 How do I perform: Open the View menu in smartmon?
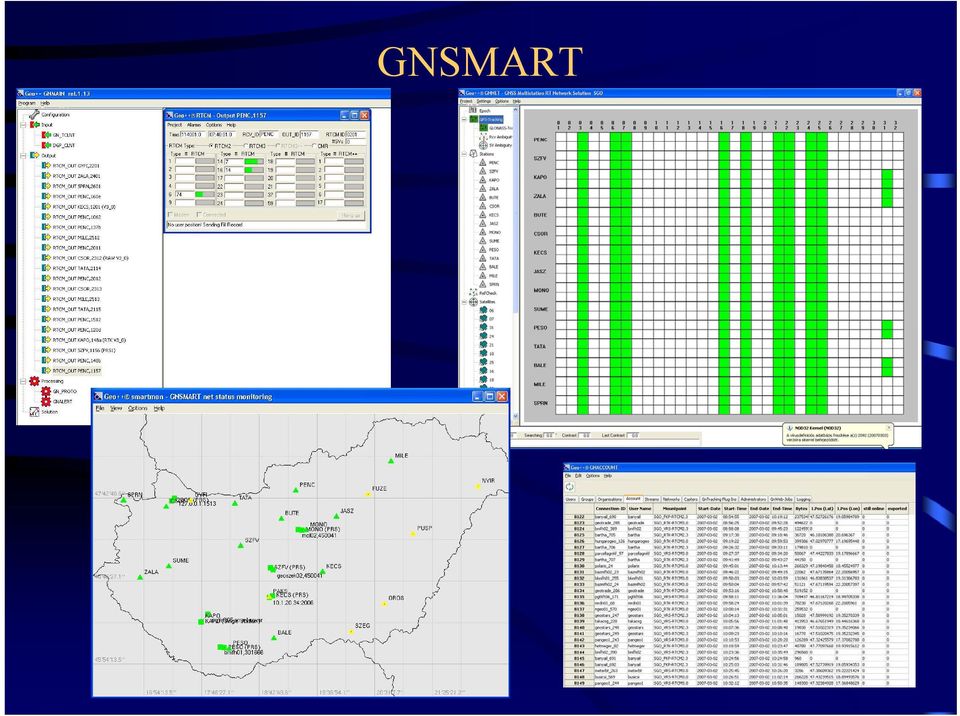[116, 409]
